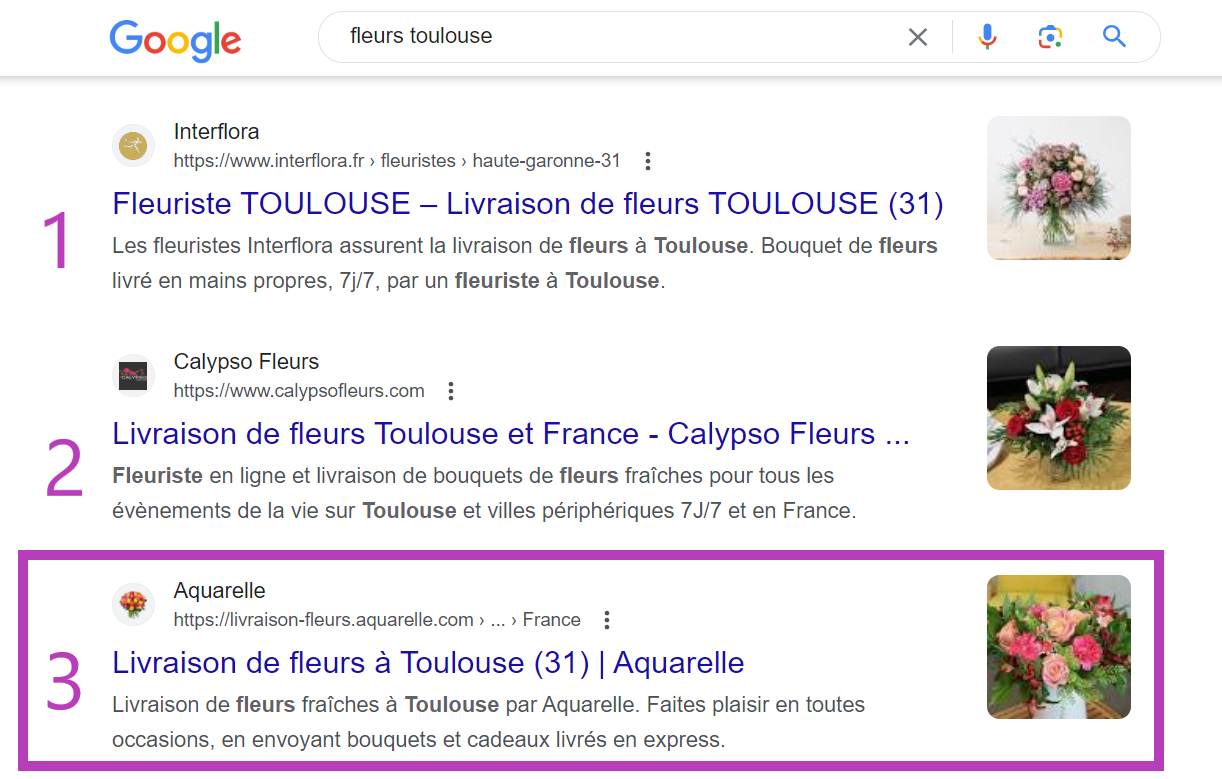Screen dimensions: 1222x779
Task: Open Google Lens image search
Action: (1049, 37)
